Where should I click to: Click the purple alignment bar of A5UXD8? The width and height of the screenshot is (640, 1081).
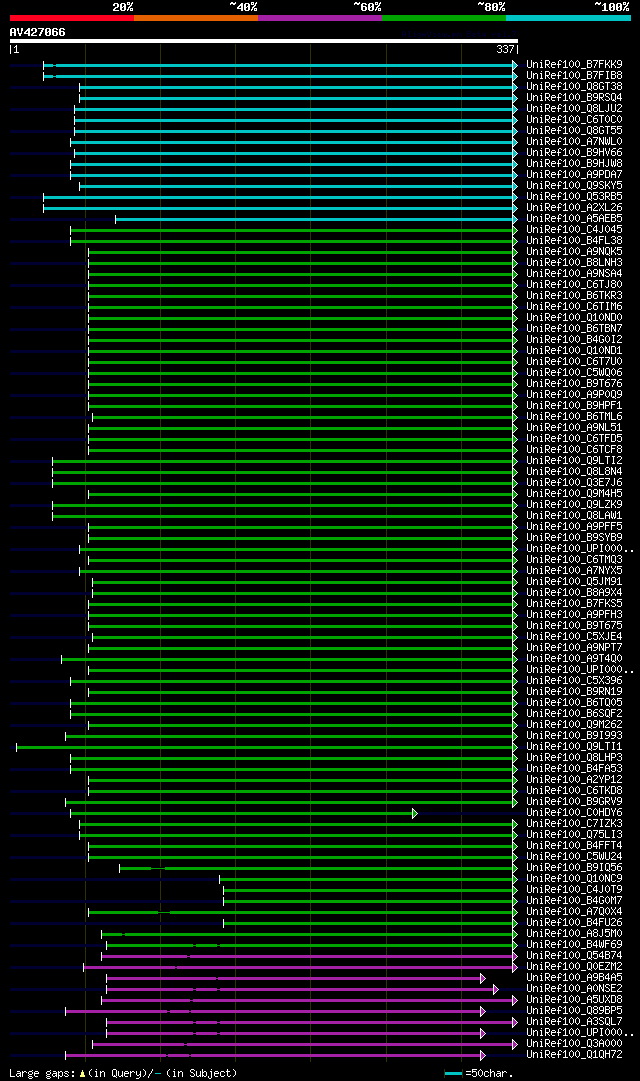307,1000
